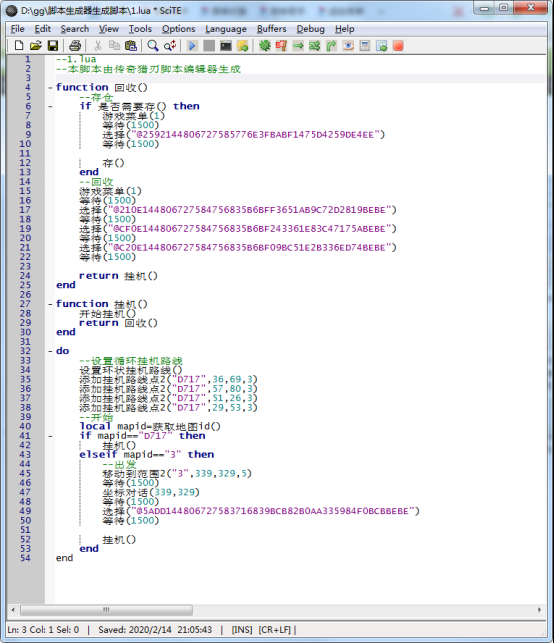Screen dimensions: 554x643
Task: Click the Find magnifier icon
Action: (x=153, y=46)
